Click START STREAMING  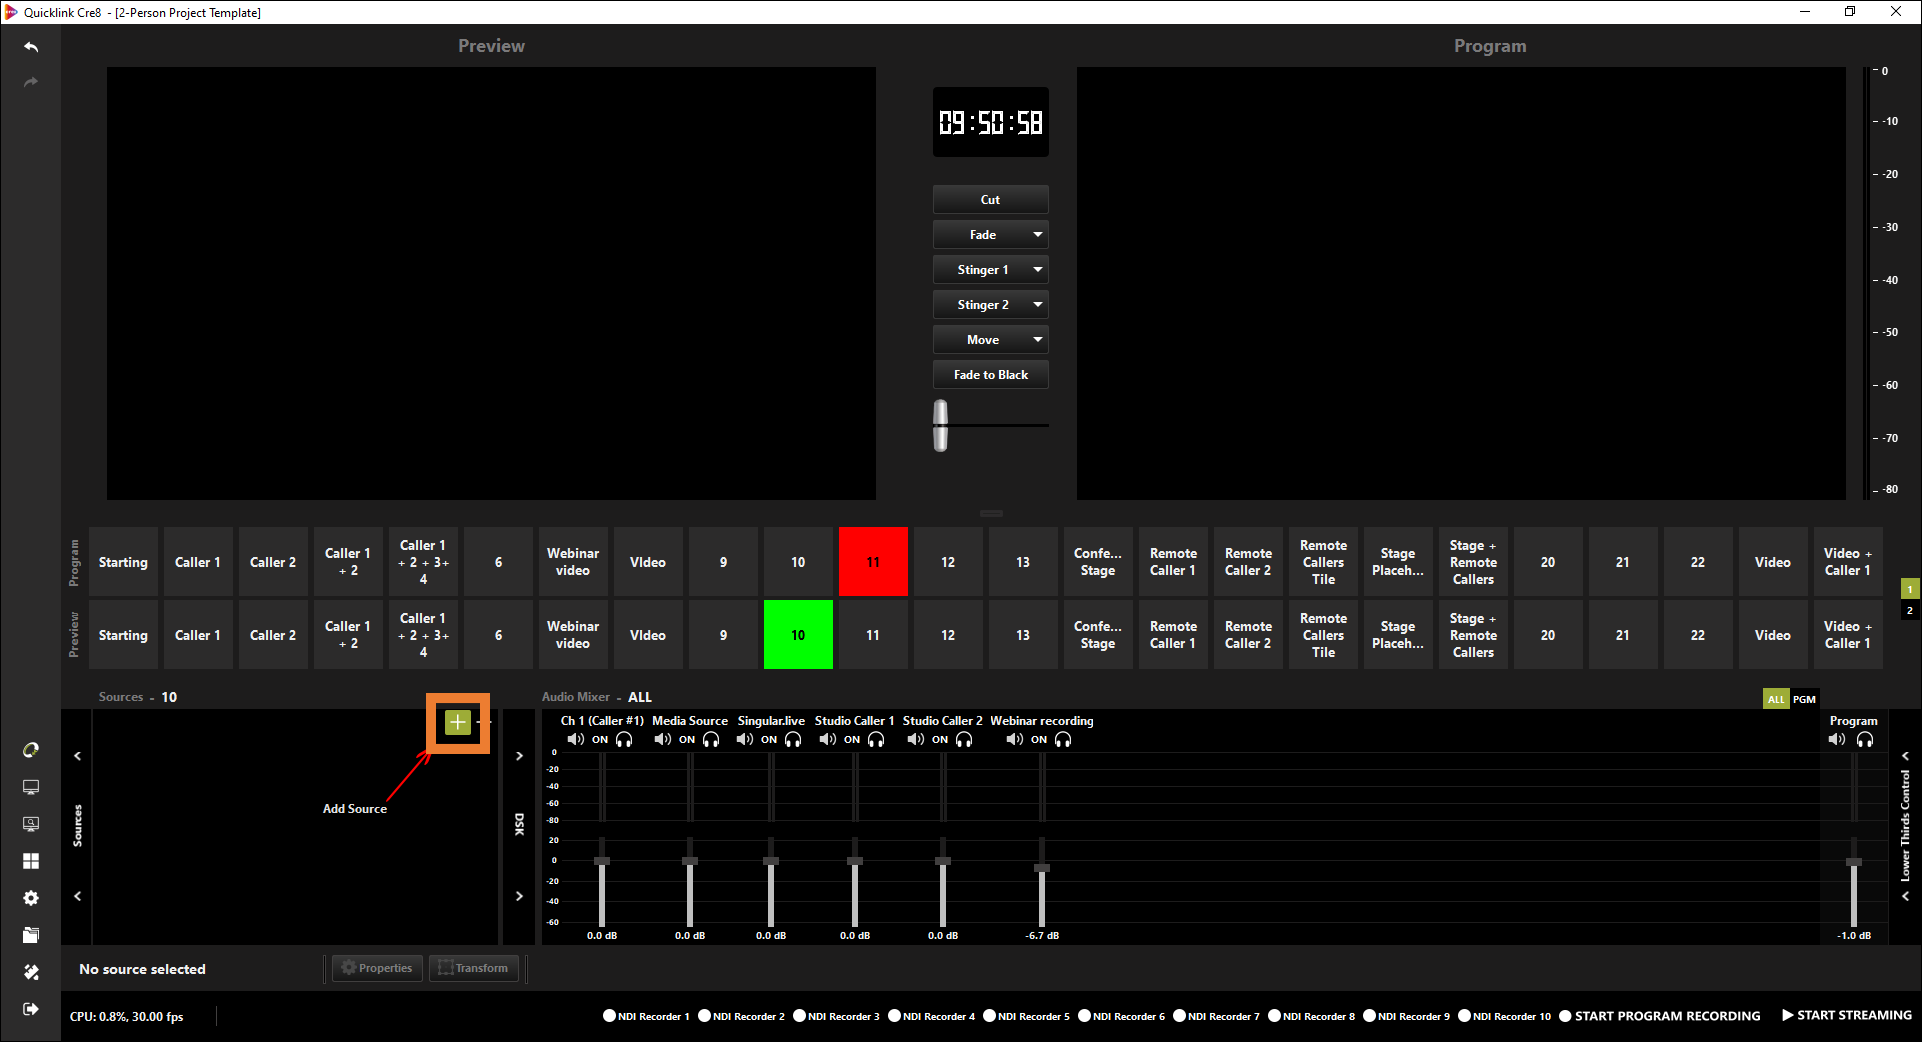pyautogui.click(x=1846, y=1015)
